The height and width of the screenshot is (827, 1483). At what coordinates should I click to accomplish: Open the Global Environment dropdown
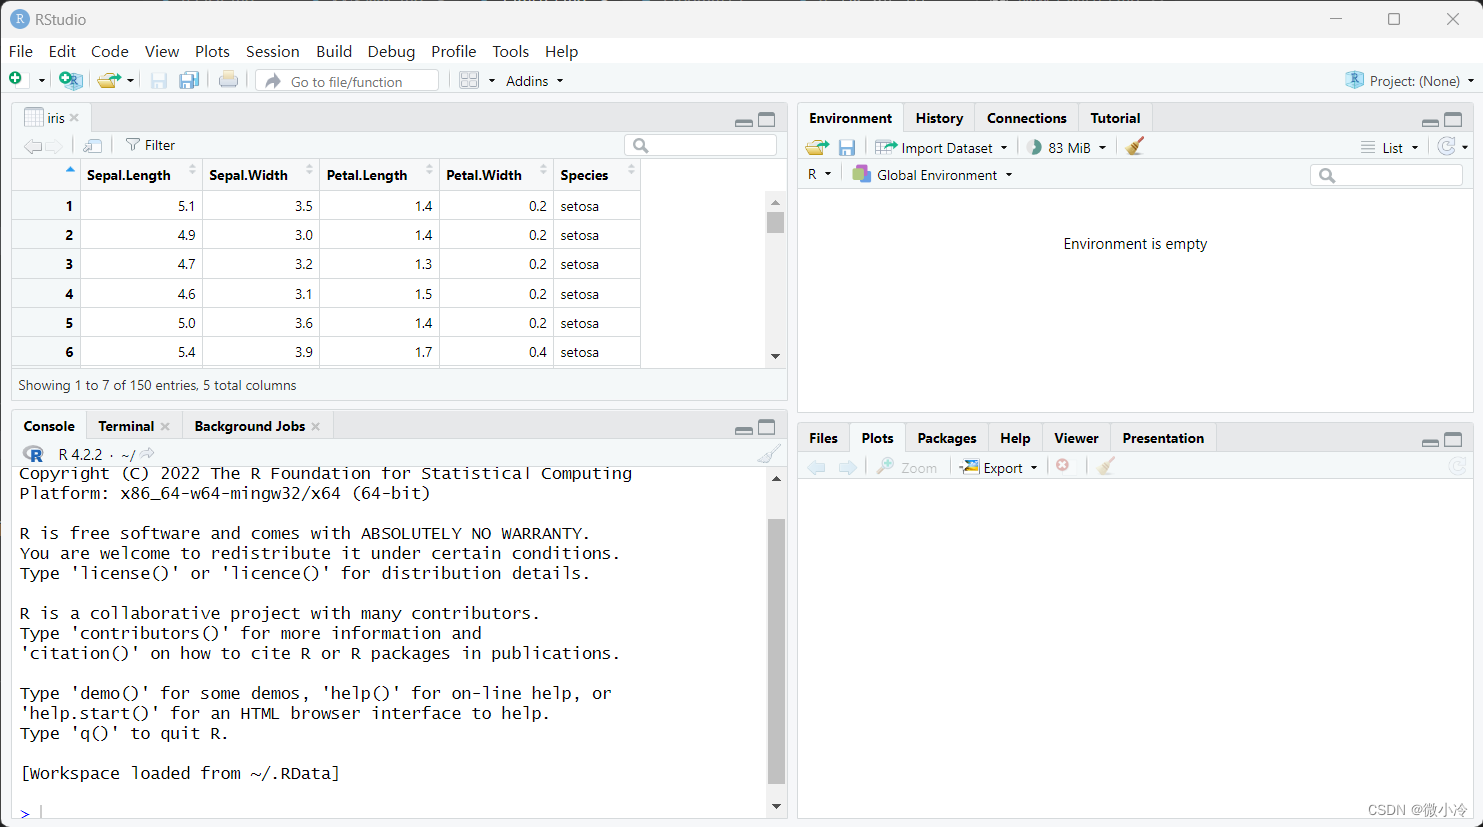(933, 175)
